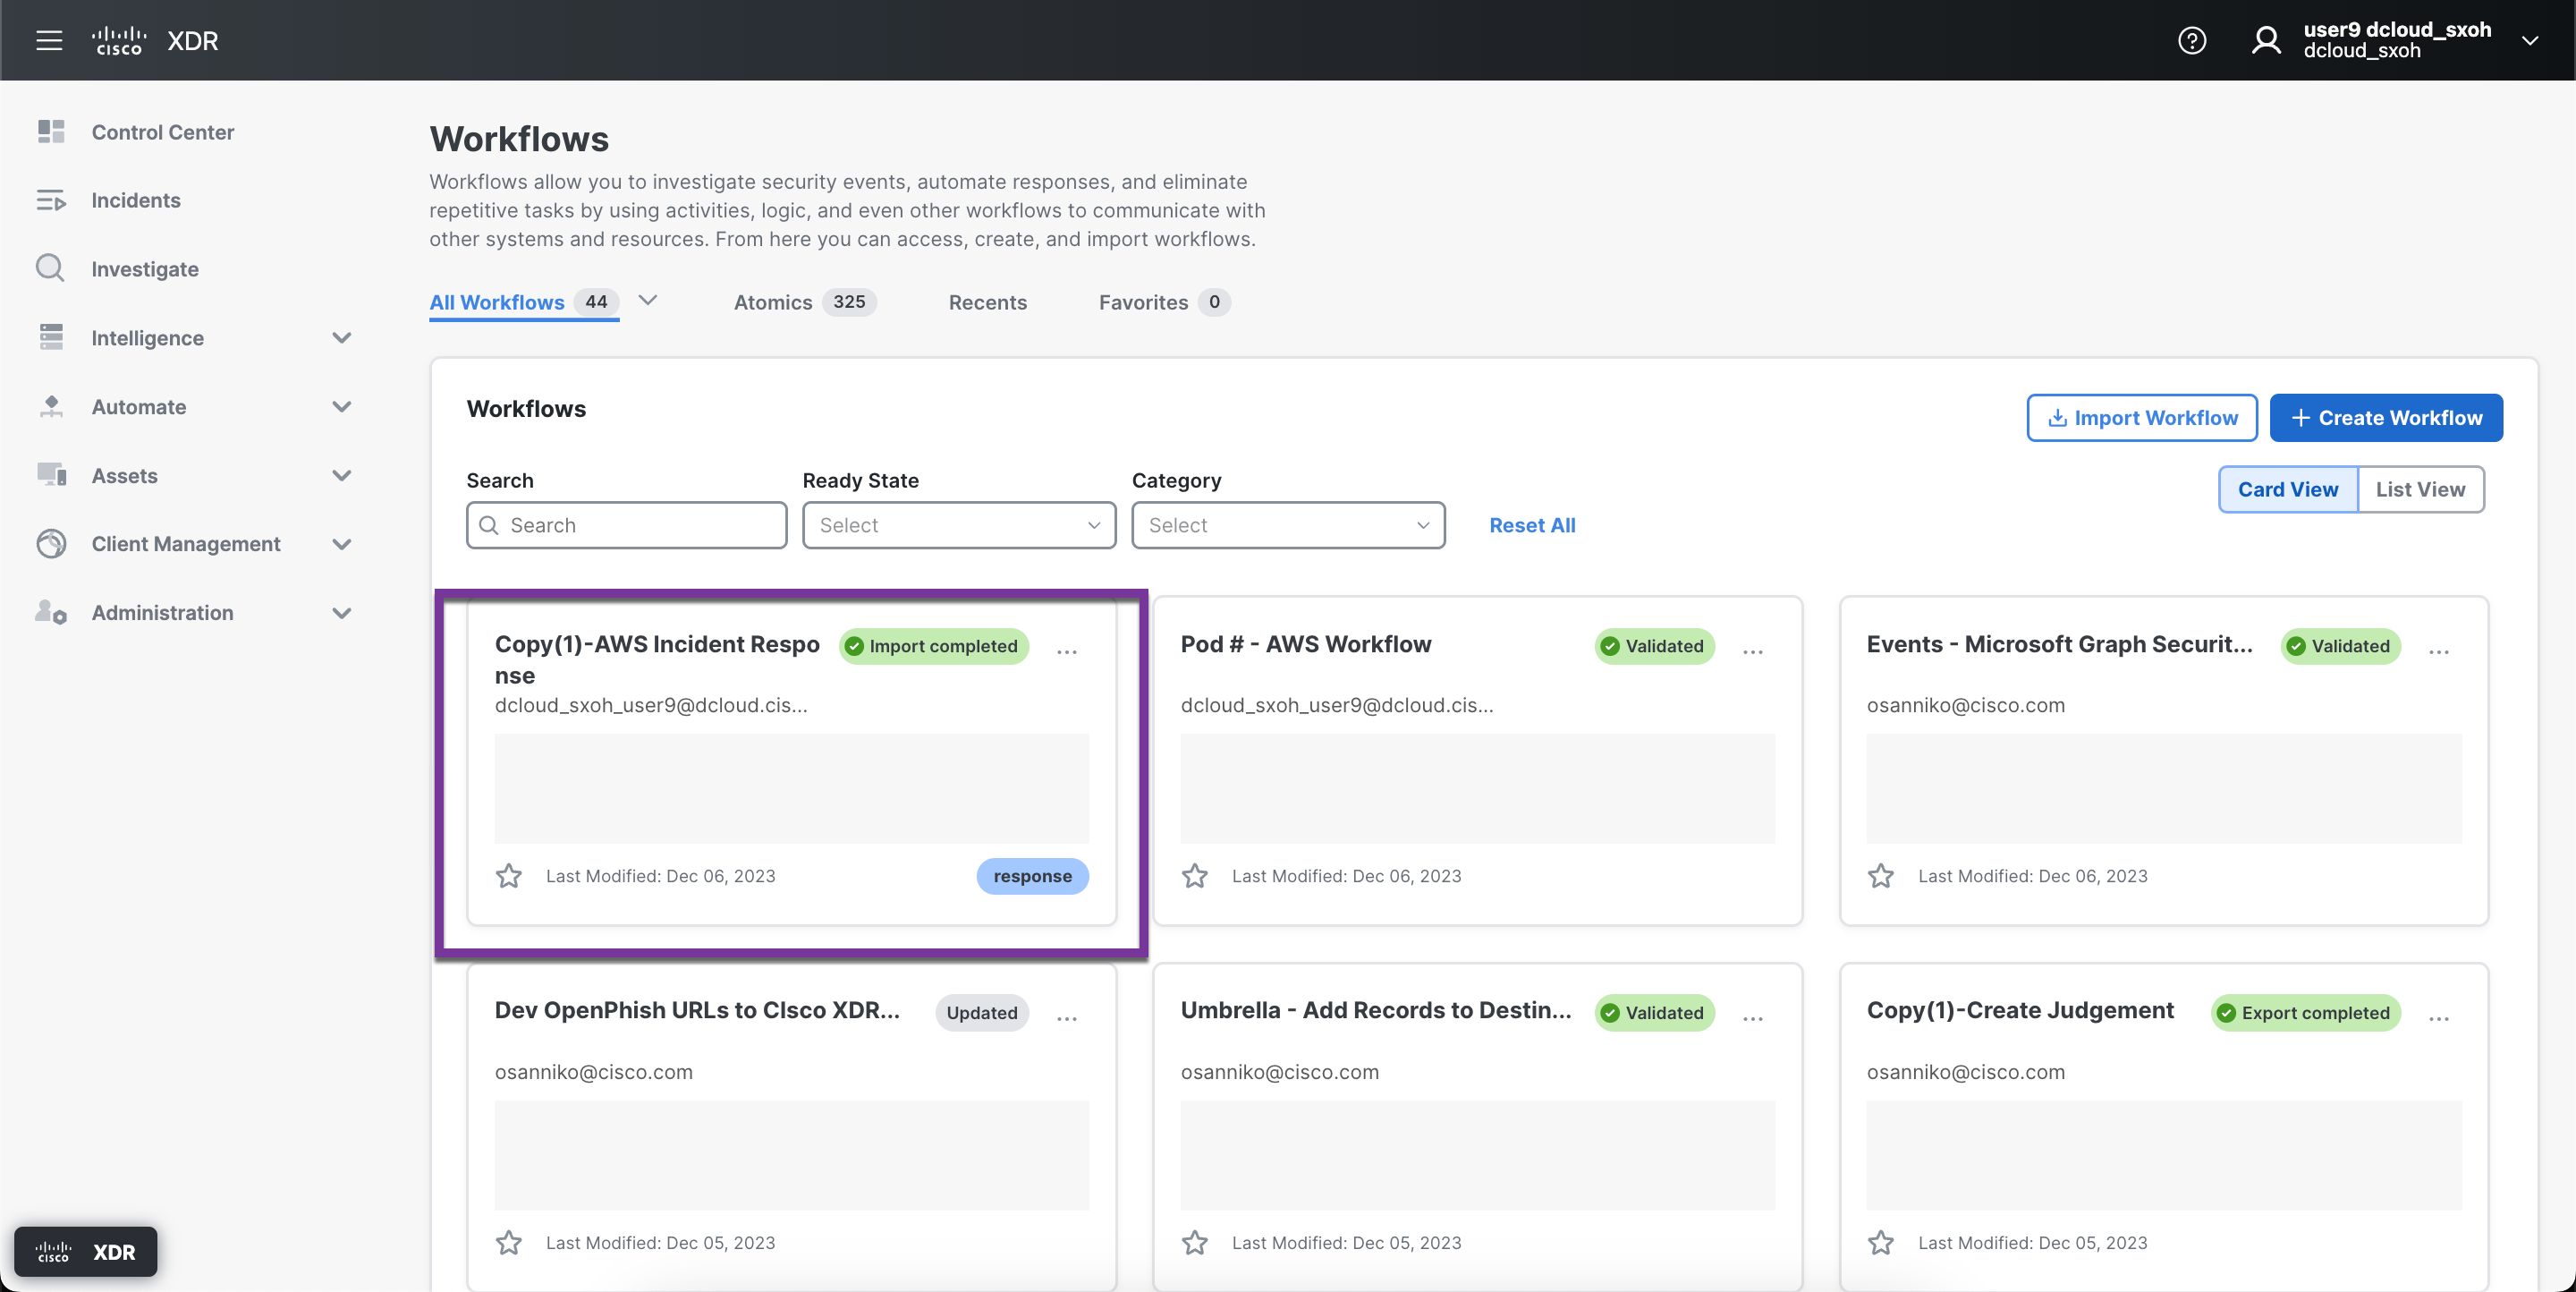The image size is (2576, 1292).
Task: Expand the Assets menu chevron
Action: pyautogui.click(x=342, y=475)
